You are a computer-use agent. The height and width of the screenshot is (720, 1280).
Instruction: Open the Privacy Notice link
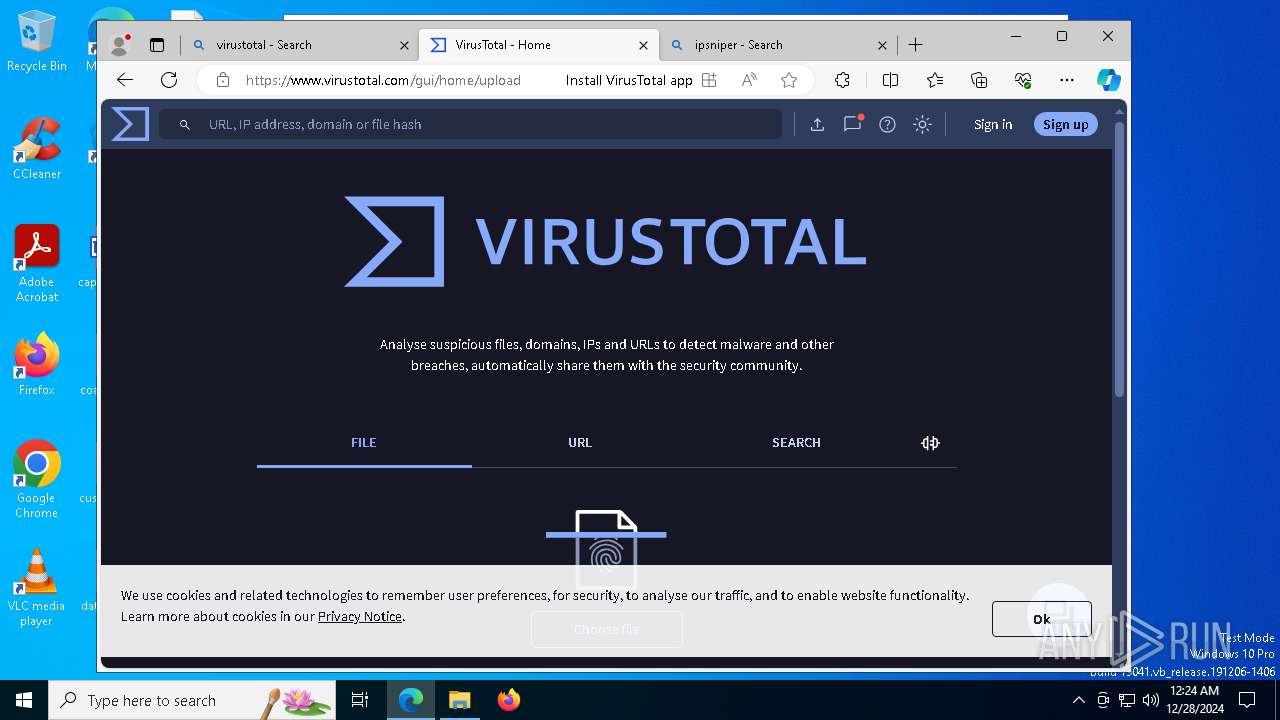pyautogui.click(x=359, y=616)
